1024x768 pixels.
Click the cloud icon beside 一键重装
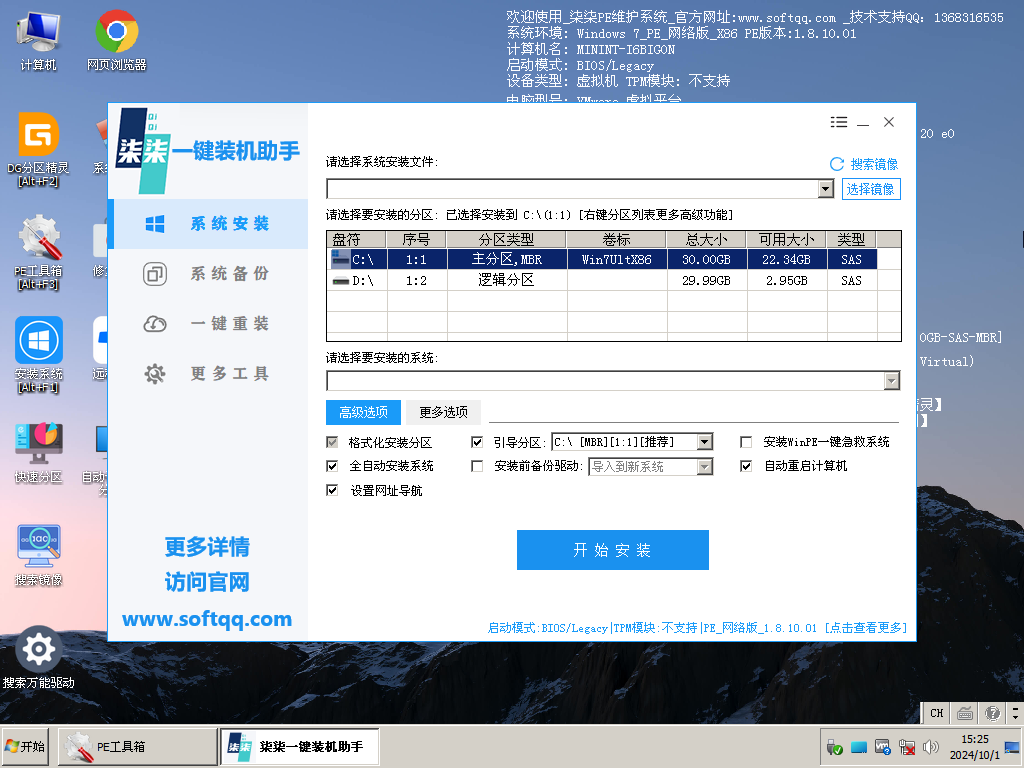(155, 324)
